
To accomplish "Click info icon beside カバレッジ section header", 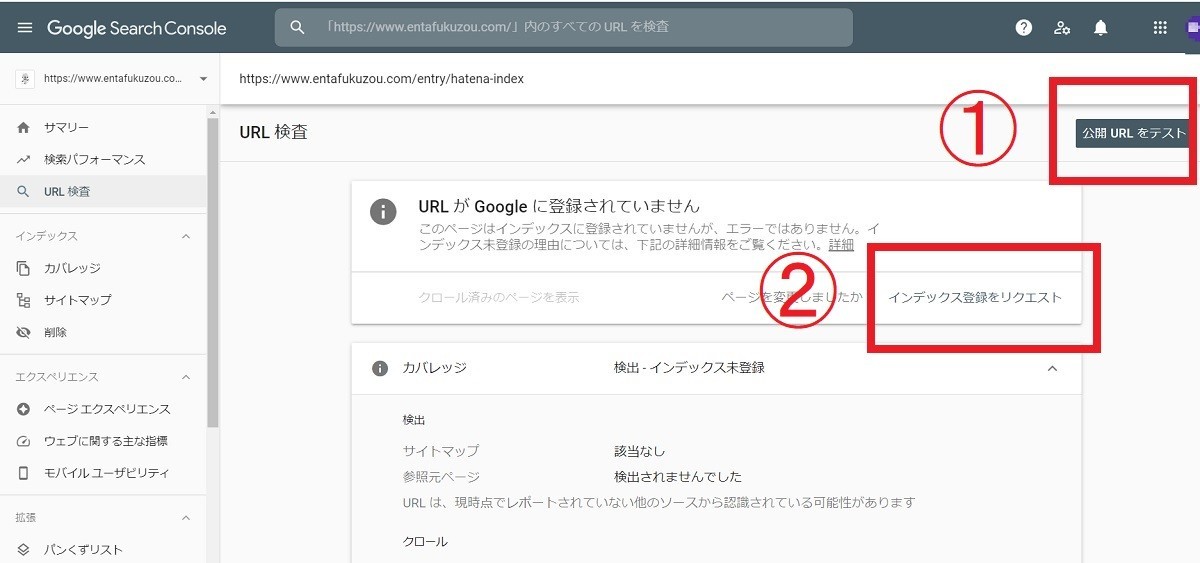I will (380, 368).
